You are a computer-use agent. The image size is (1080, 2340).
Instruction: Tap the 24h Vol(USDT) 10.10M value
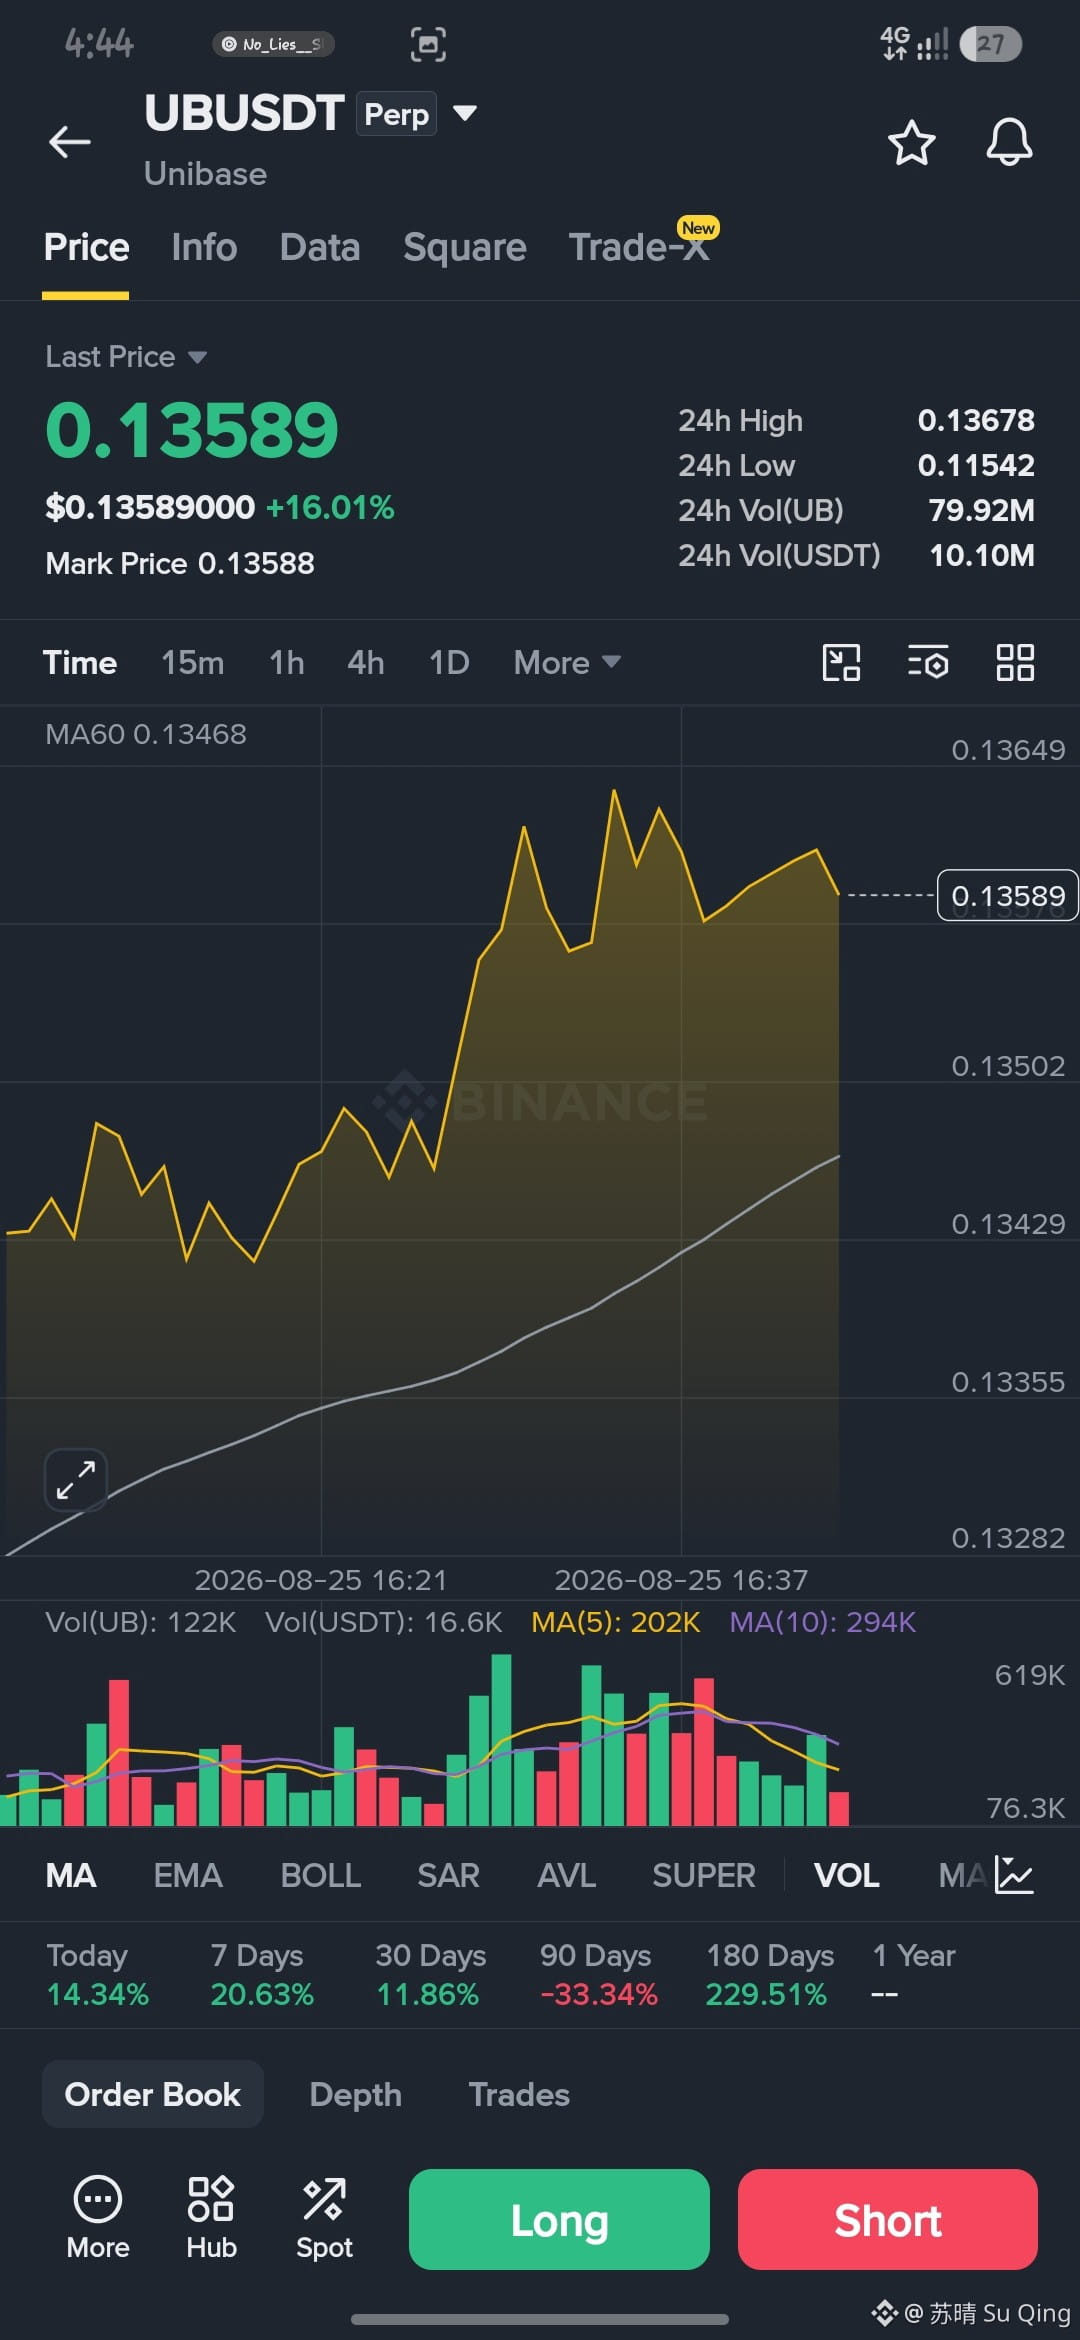[982, 555]
